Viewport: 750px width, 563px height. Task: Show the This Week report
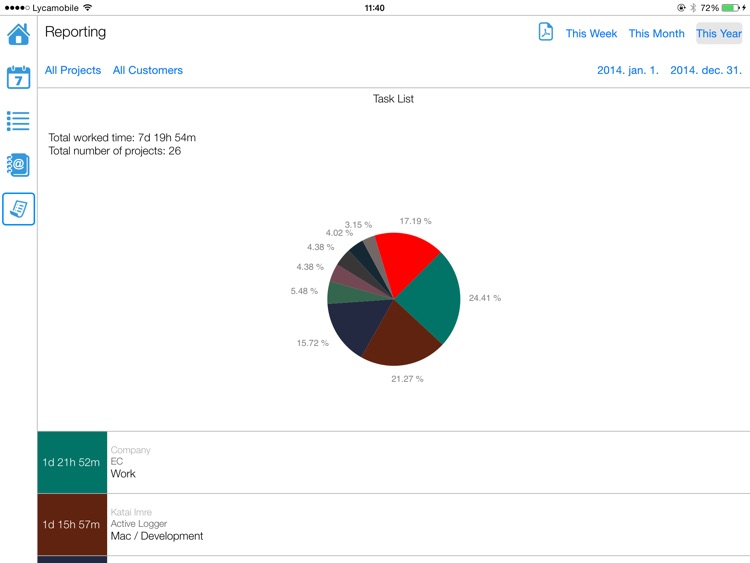[591, 33]
